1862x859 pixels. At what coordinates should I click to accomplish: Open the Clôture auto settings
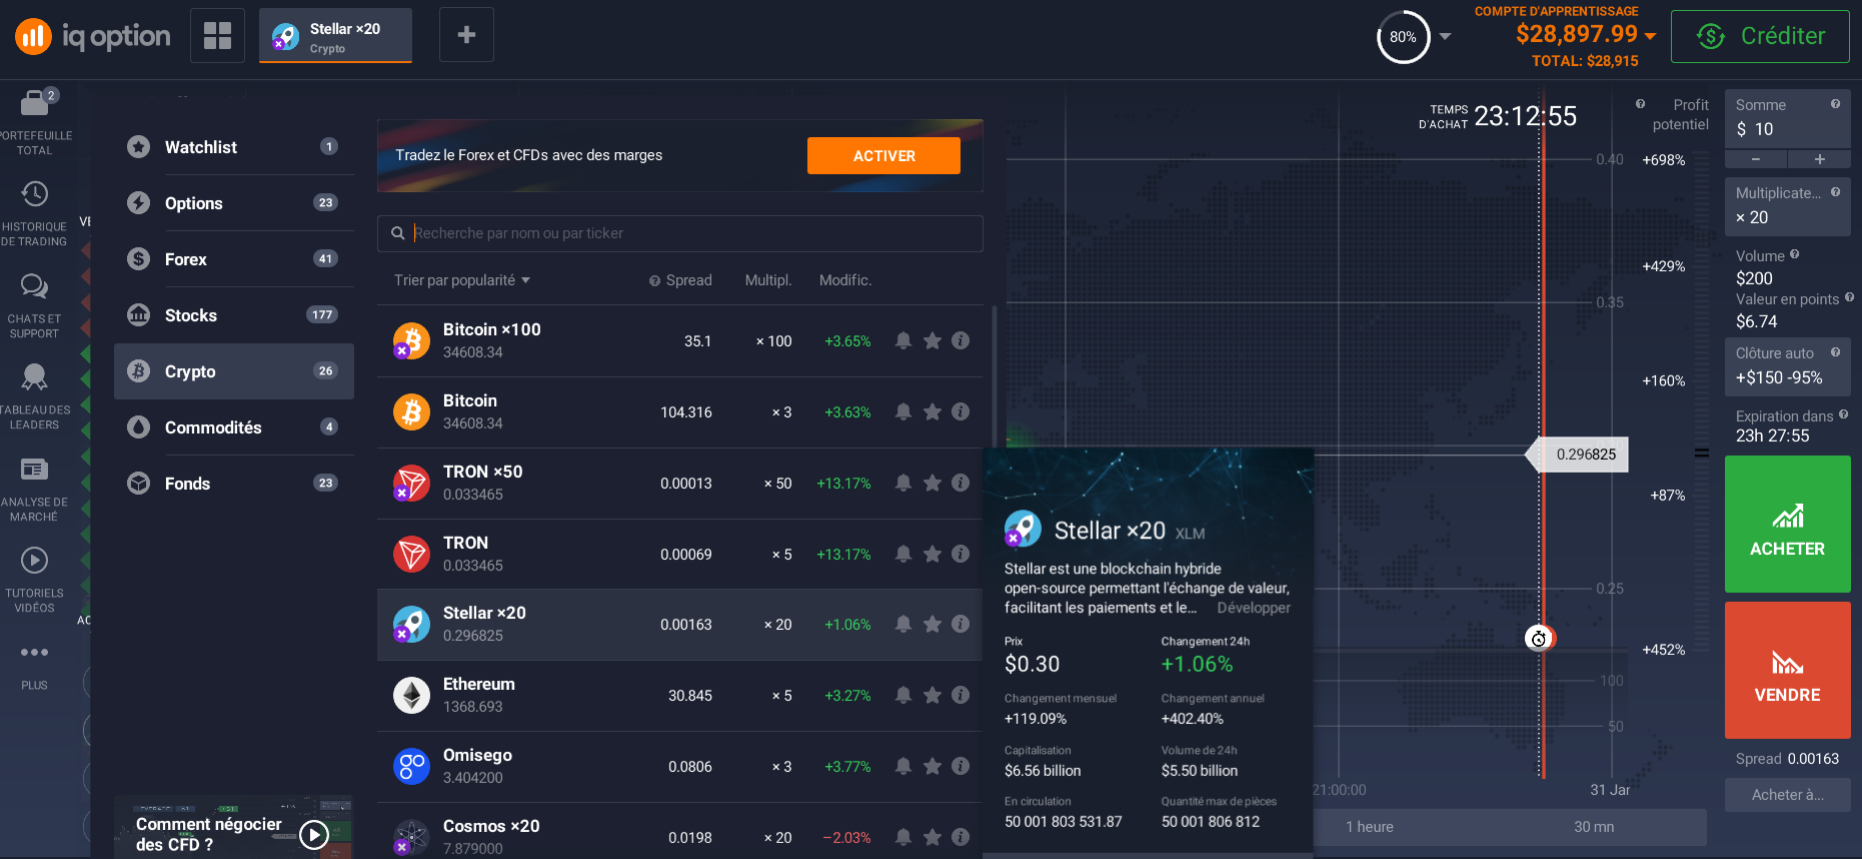point(1787,367)
